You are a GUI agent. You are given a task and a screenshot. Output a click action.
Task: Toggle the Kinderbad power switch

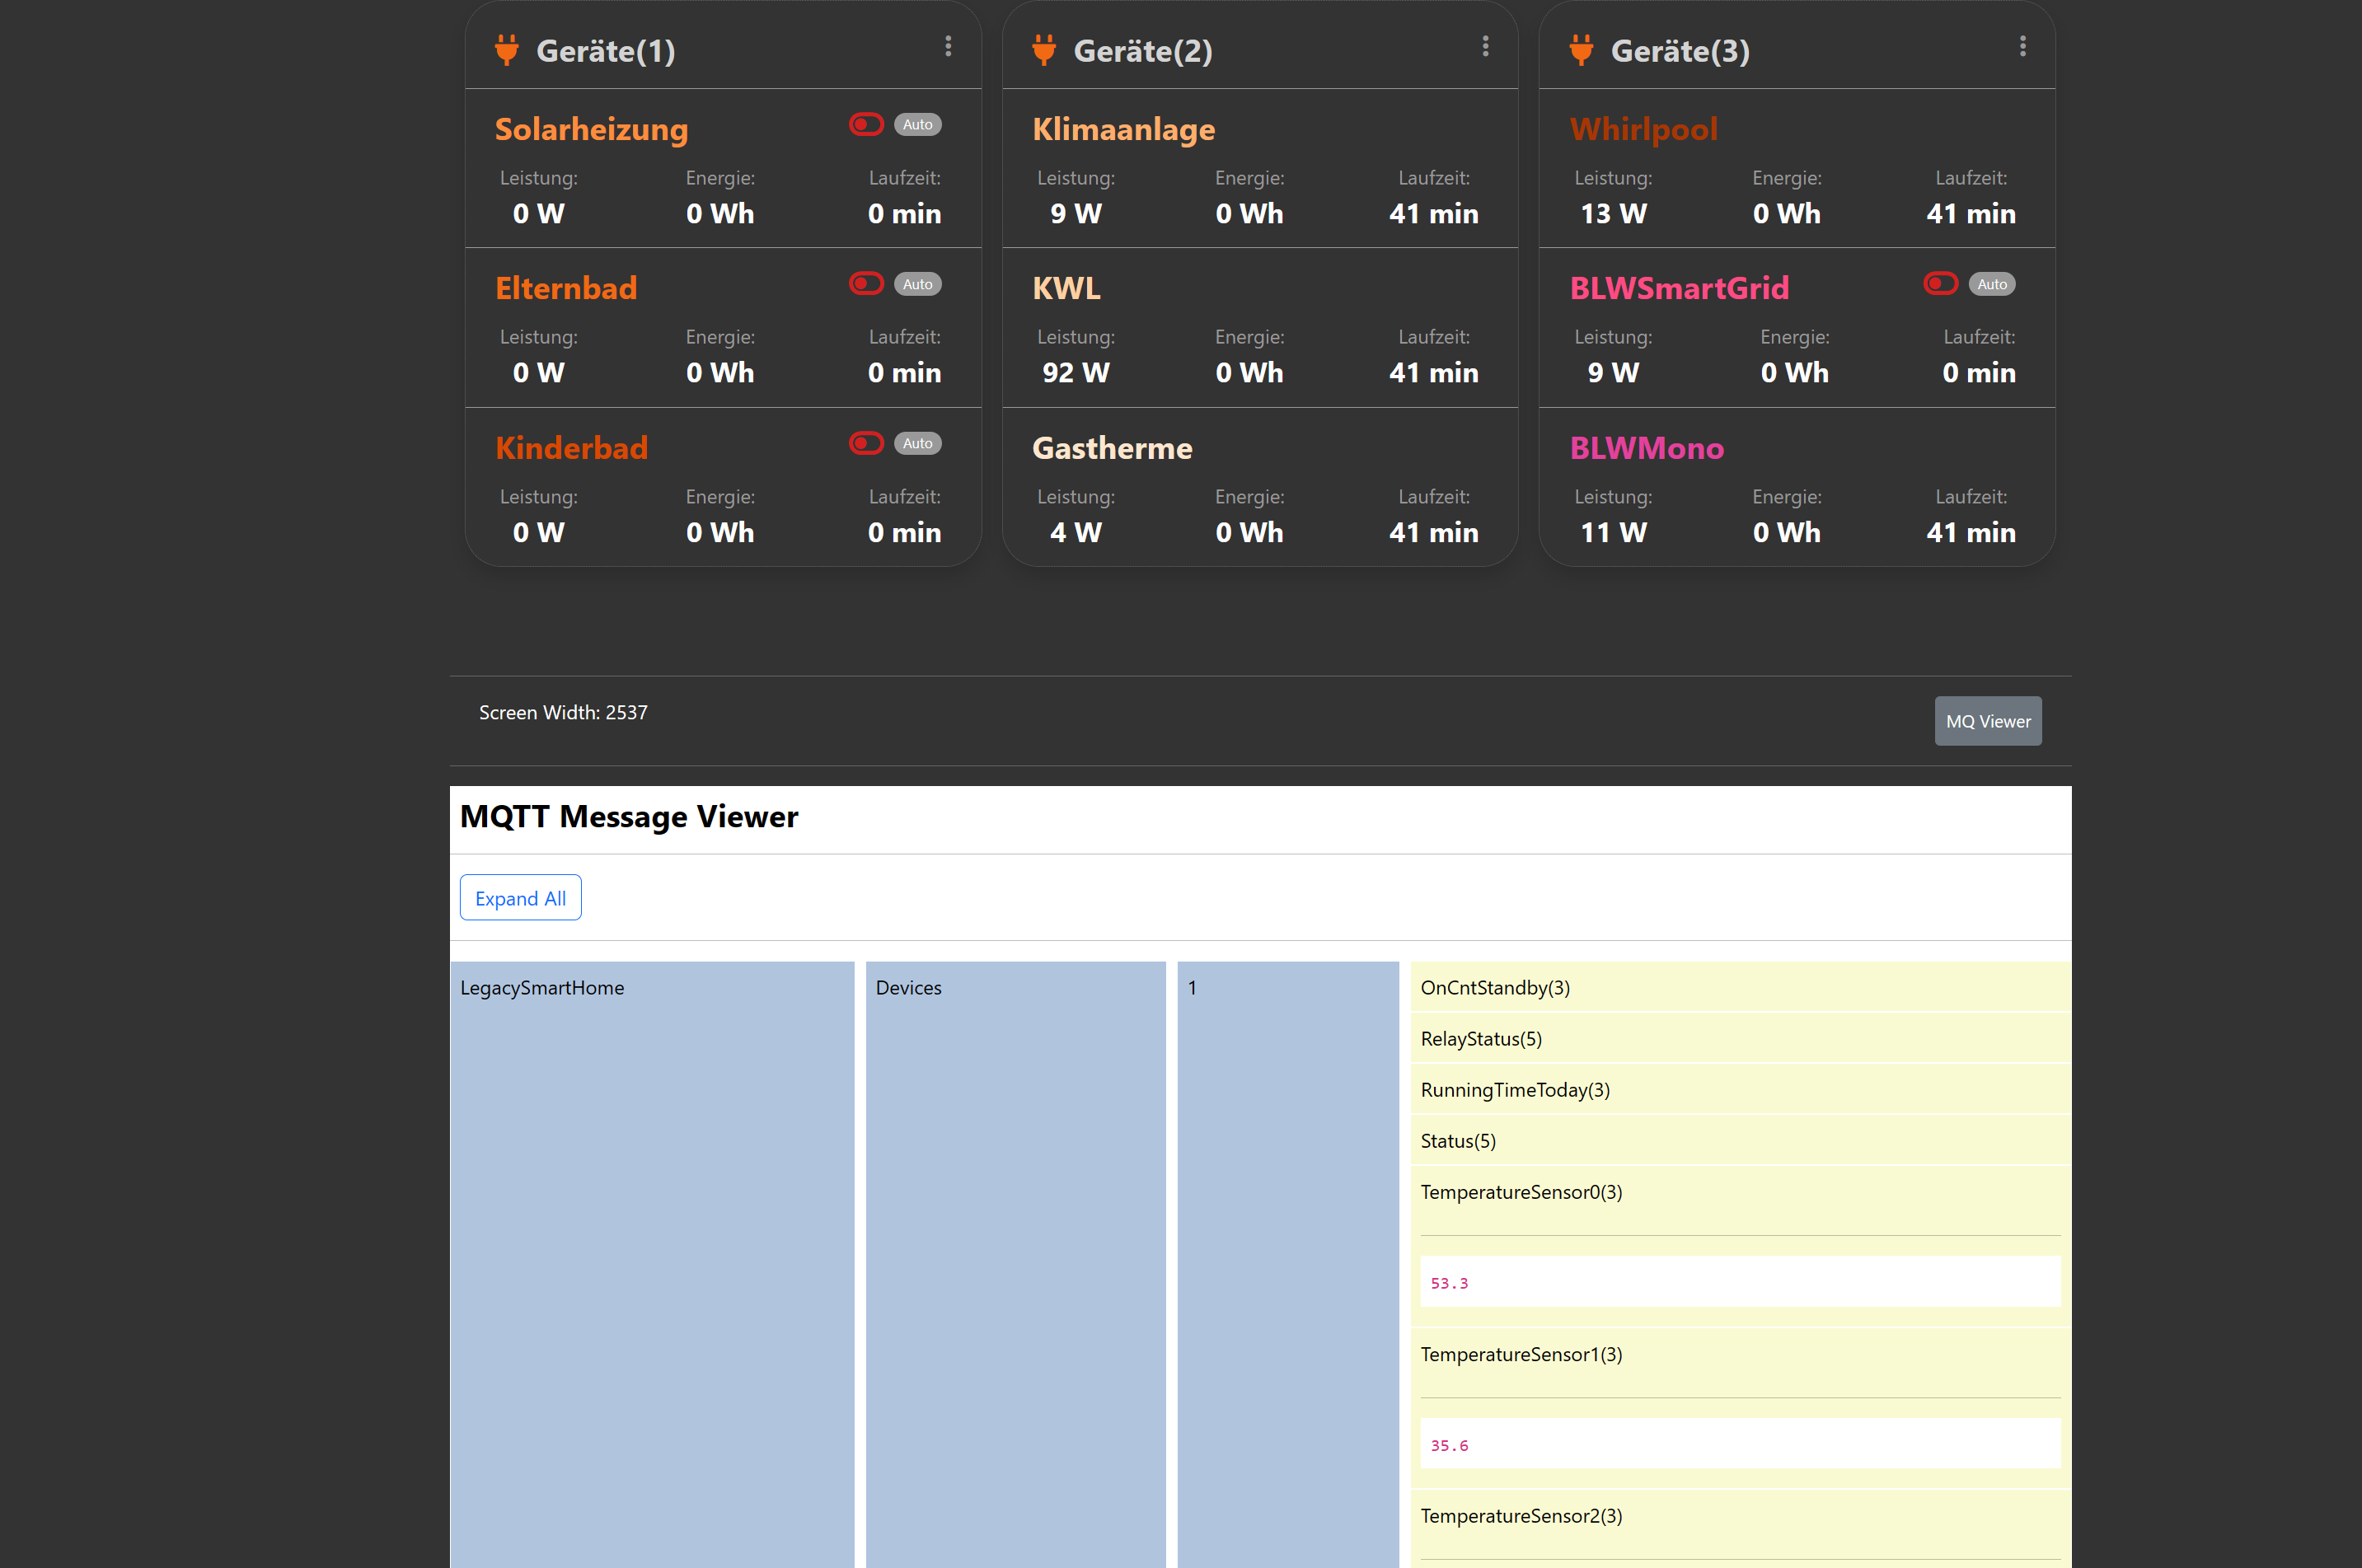[866, 443]
